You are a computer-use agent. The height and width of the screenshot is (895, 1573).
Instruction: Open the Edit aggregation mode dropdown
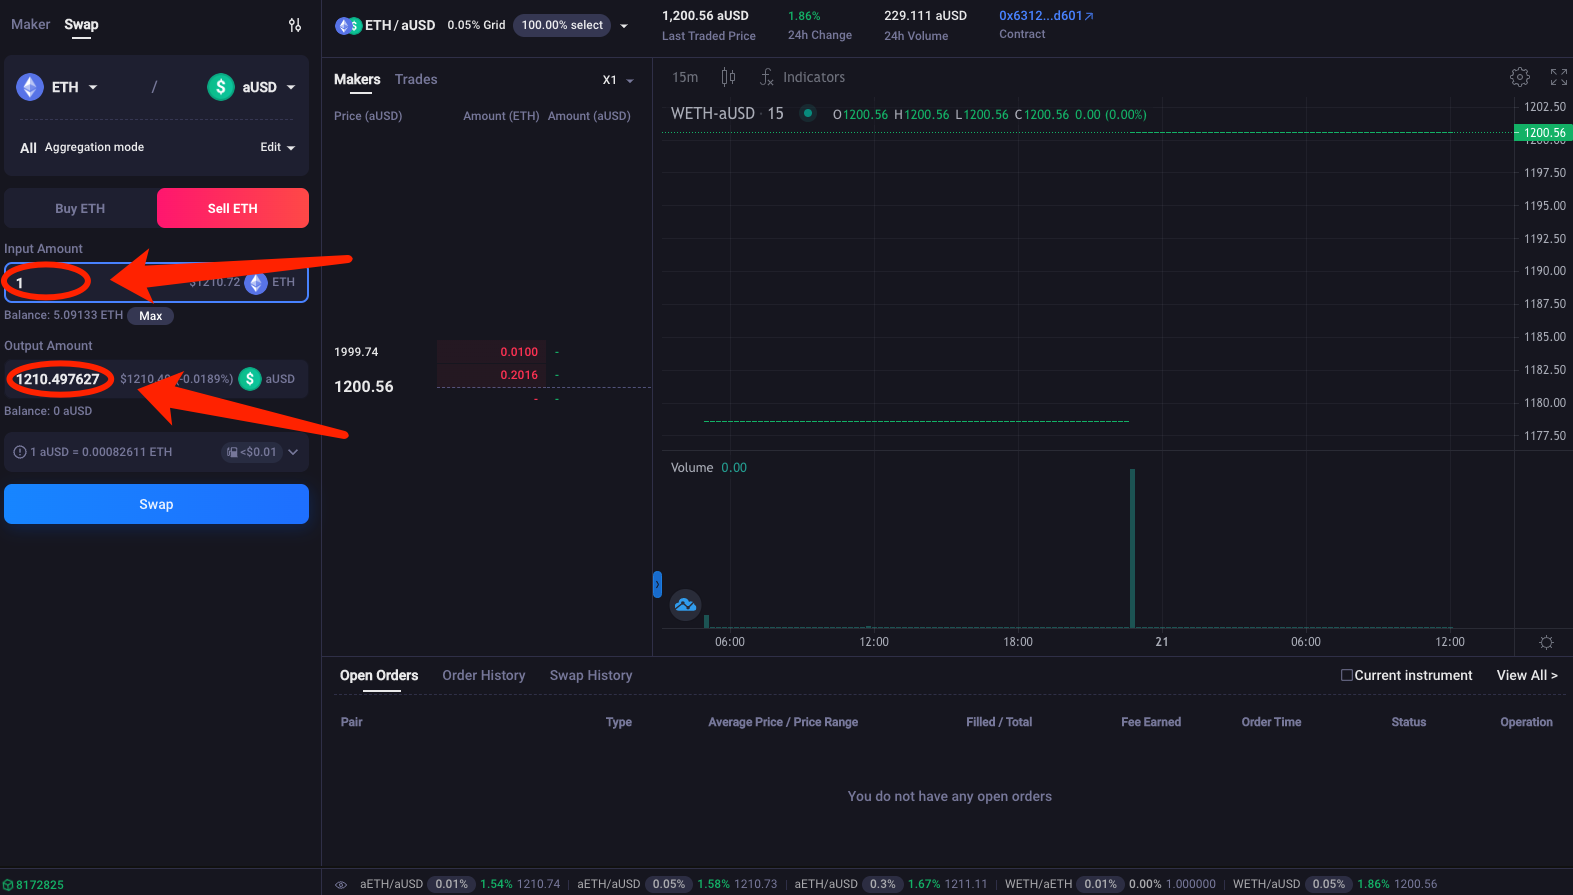point(277,147)
